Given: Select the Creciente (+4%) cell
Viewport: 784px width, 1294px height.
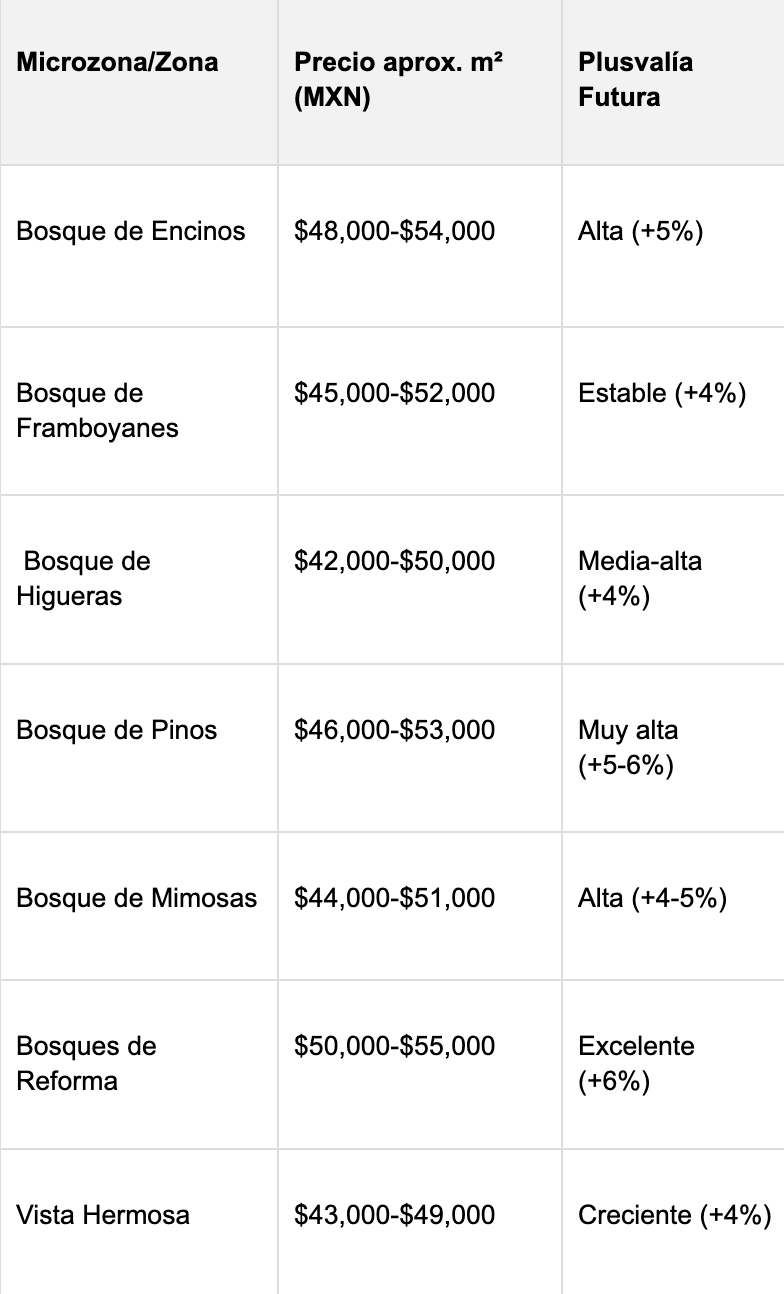Looking at the screenshot, I should (674, 1215).
